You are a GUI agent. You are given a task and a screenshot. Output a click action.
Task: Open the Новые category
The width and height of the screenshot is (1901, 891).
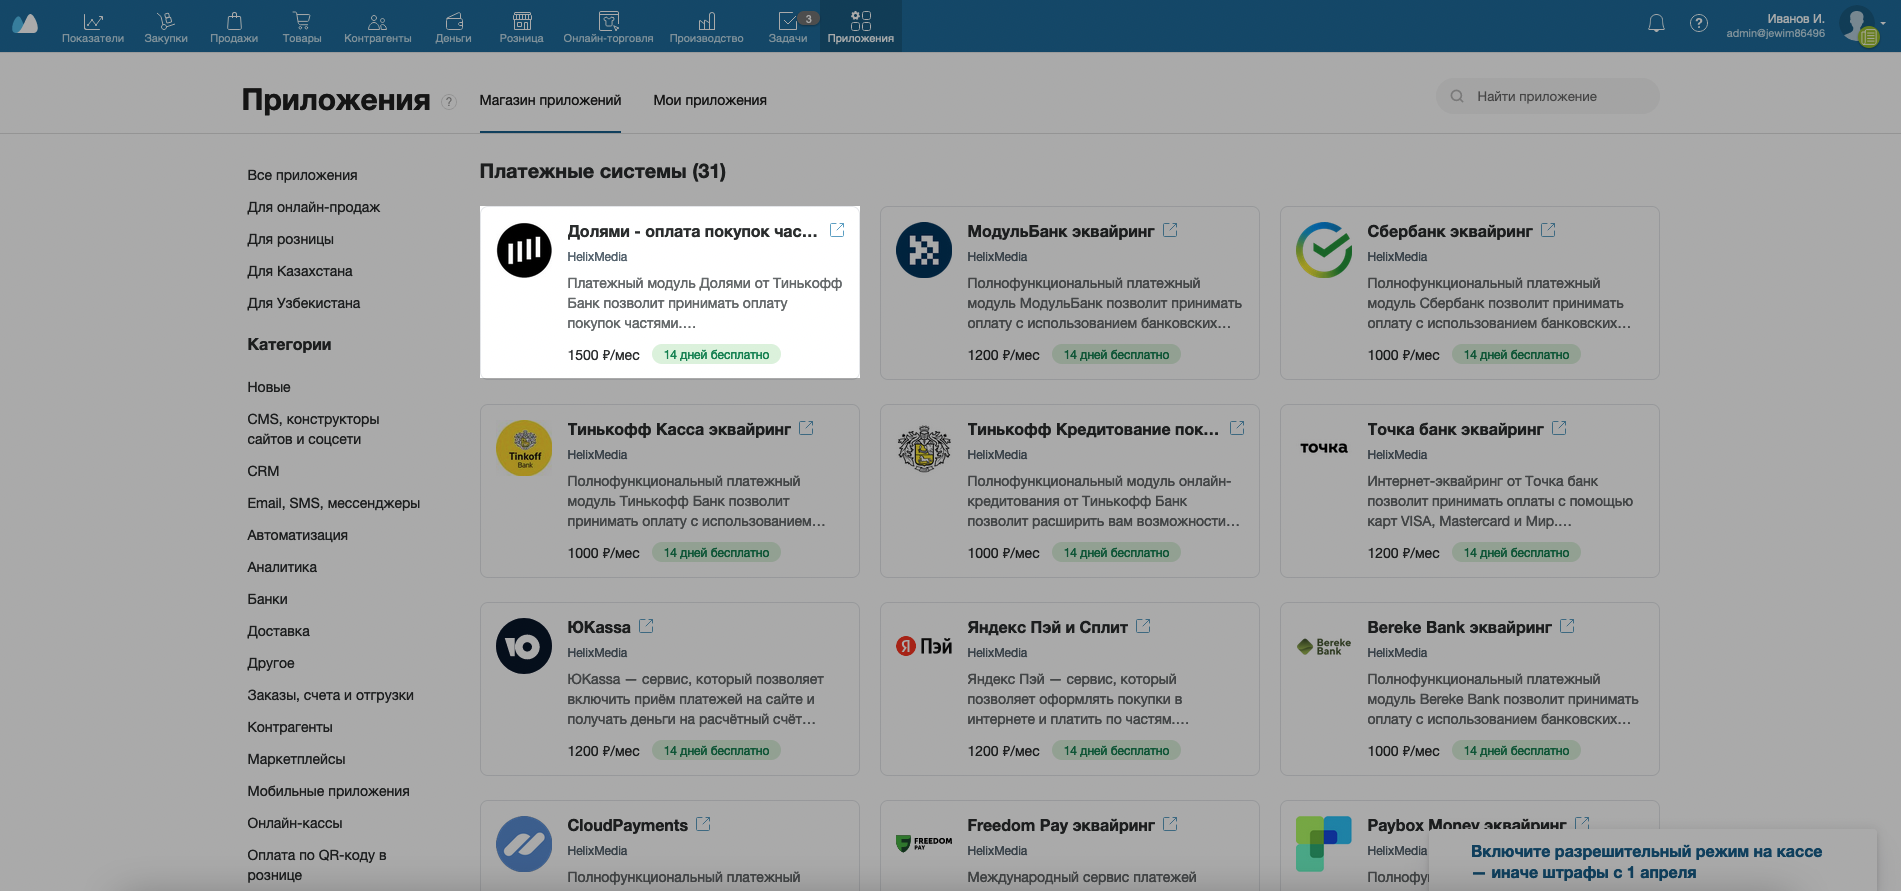[269, 387]
